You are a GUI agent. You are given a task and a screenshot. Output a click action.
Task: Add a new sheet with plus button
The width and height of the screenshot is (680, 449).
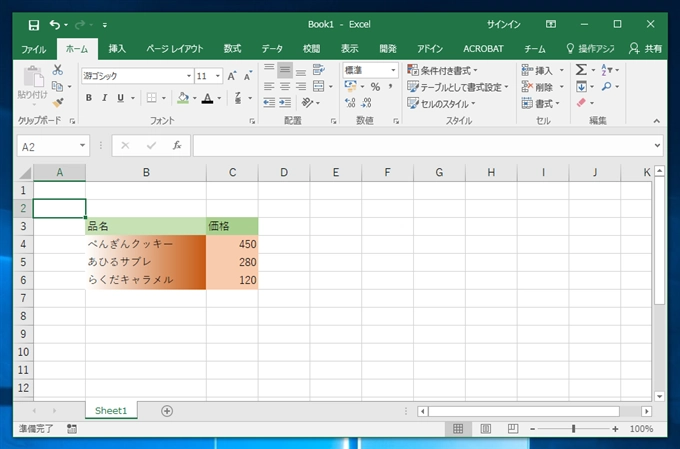tap(167, 411)
